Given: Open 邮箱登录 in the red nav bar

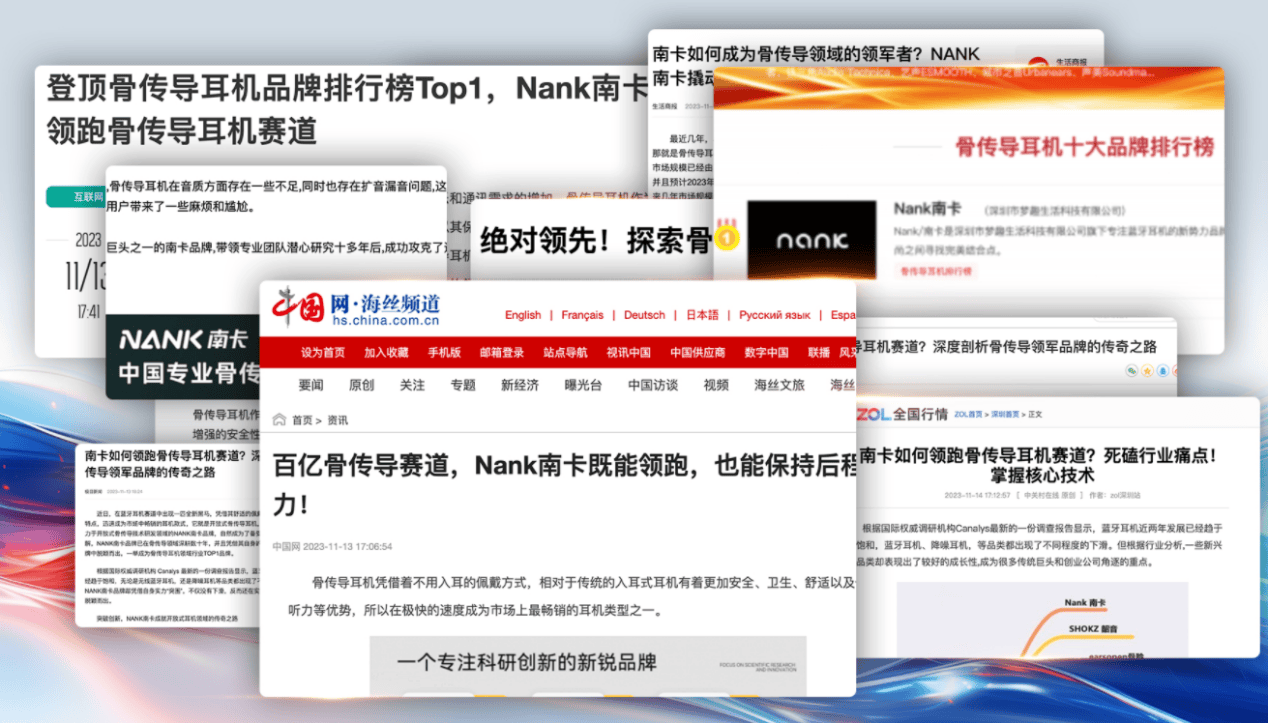Looking at the screenshot, I should click(501, 352).
